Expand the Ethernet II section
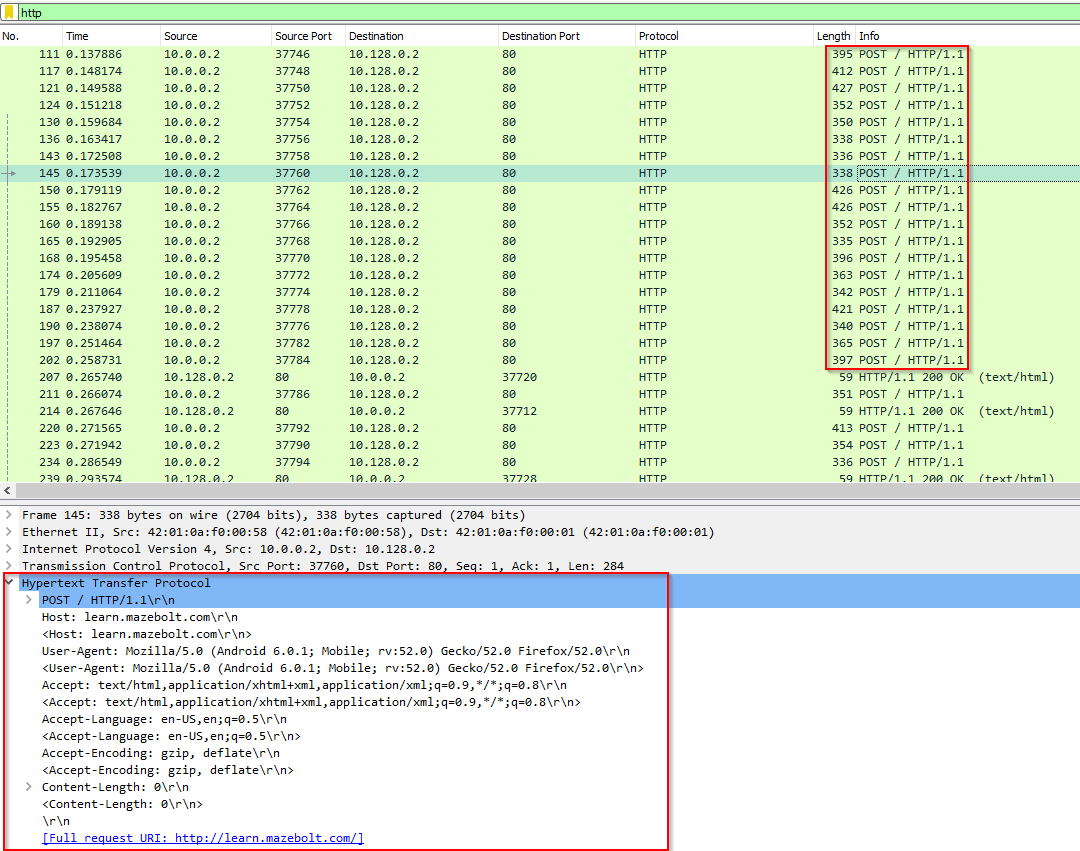The height and width of the screenshot is (851, 1080). click(9, 532)
